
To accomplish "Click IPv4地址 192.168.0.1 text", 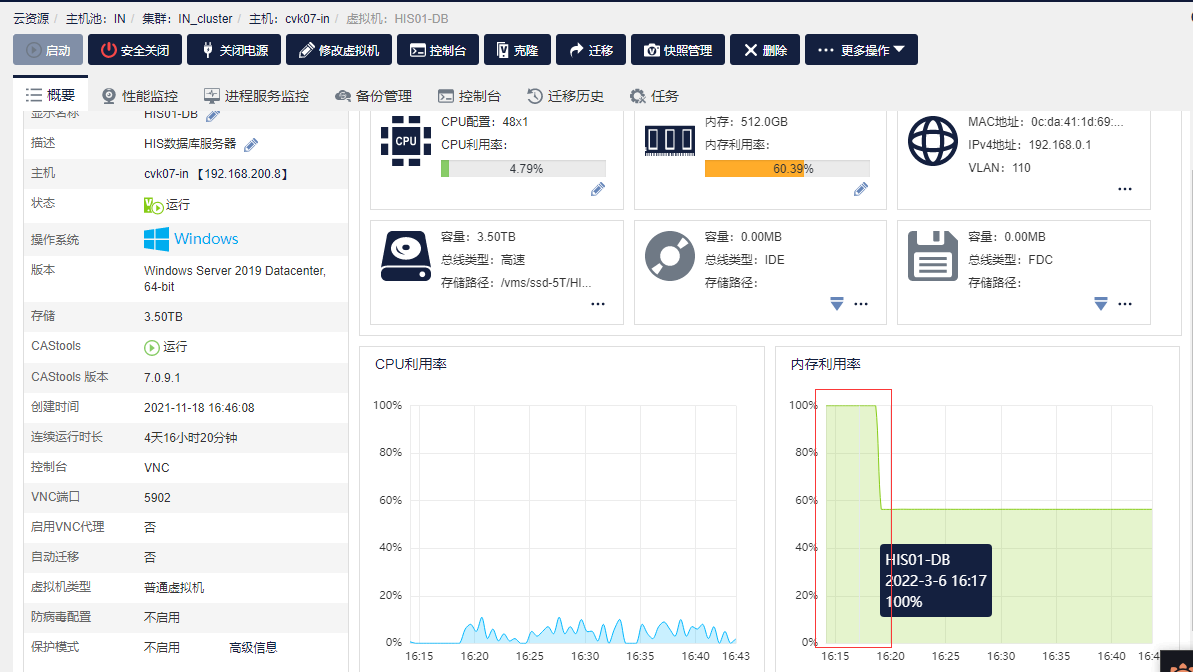I will [x=1029, y=145].
